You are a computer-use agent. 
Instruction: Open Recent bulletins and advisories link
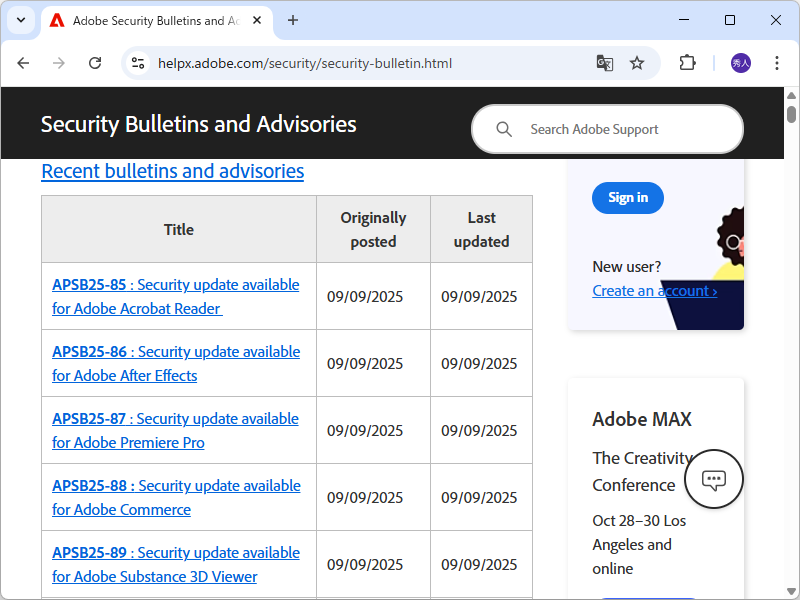pyautogui.click(x=172, y=171)
